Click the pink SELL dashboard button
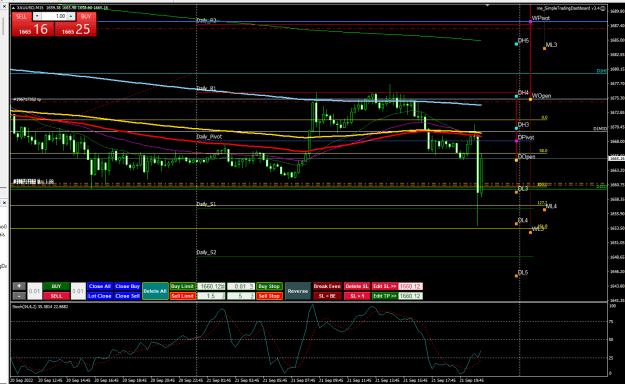Viewport: 625px width, 384px height. pos(56,296)
